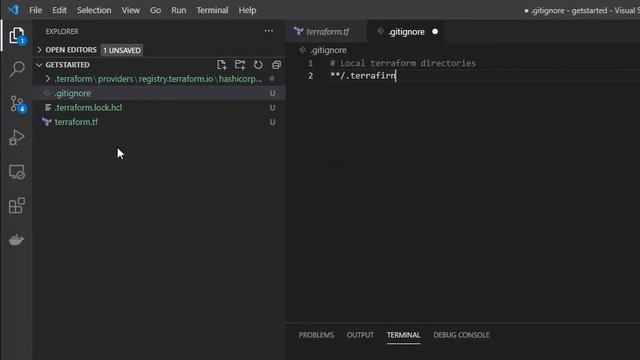
Task: Click the unsaved dot on .gitignore tab
Action: point(435,31)
